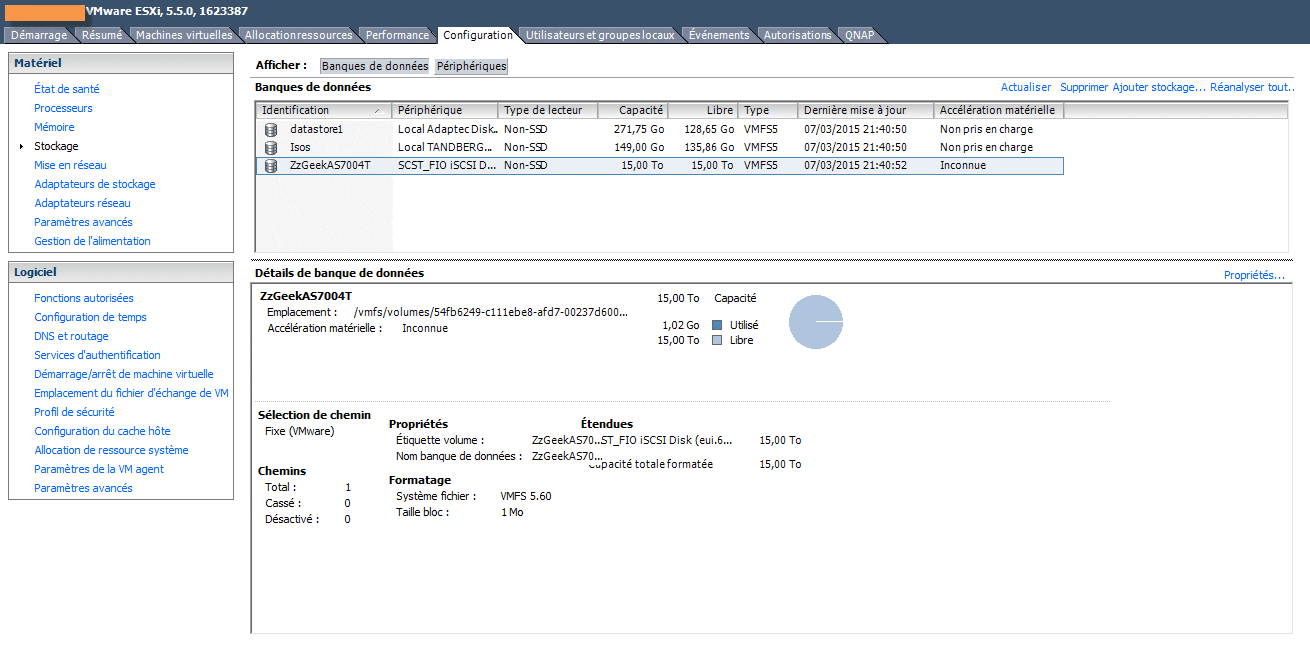The image size is (1310, 655).
Task: Select the datastore1 row name
Action: coord(316,129)
